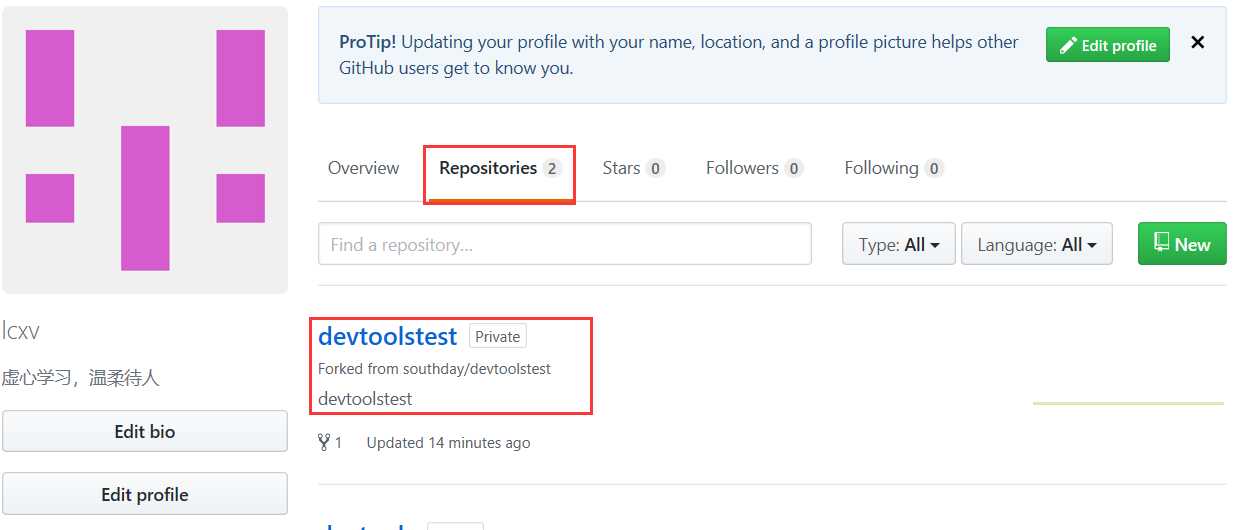Click the lcxv username text

pos(21,331)
